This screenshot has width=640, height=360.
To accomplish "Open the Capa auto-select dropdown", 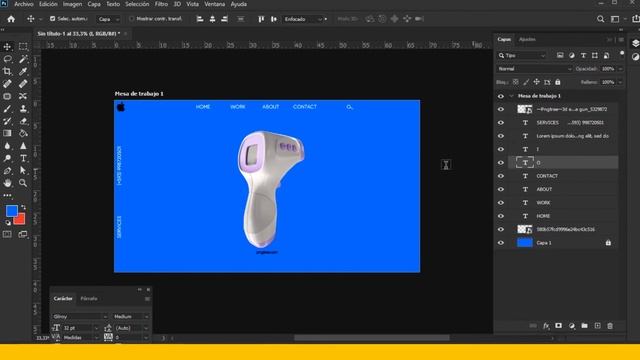I will (x=108, y=19).
